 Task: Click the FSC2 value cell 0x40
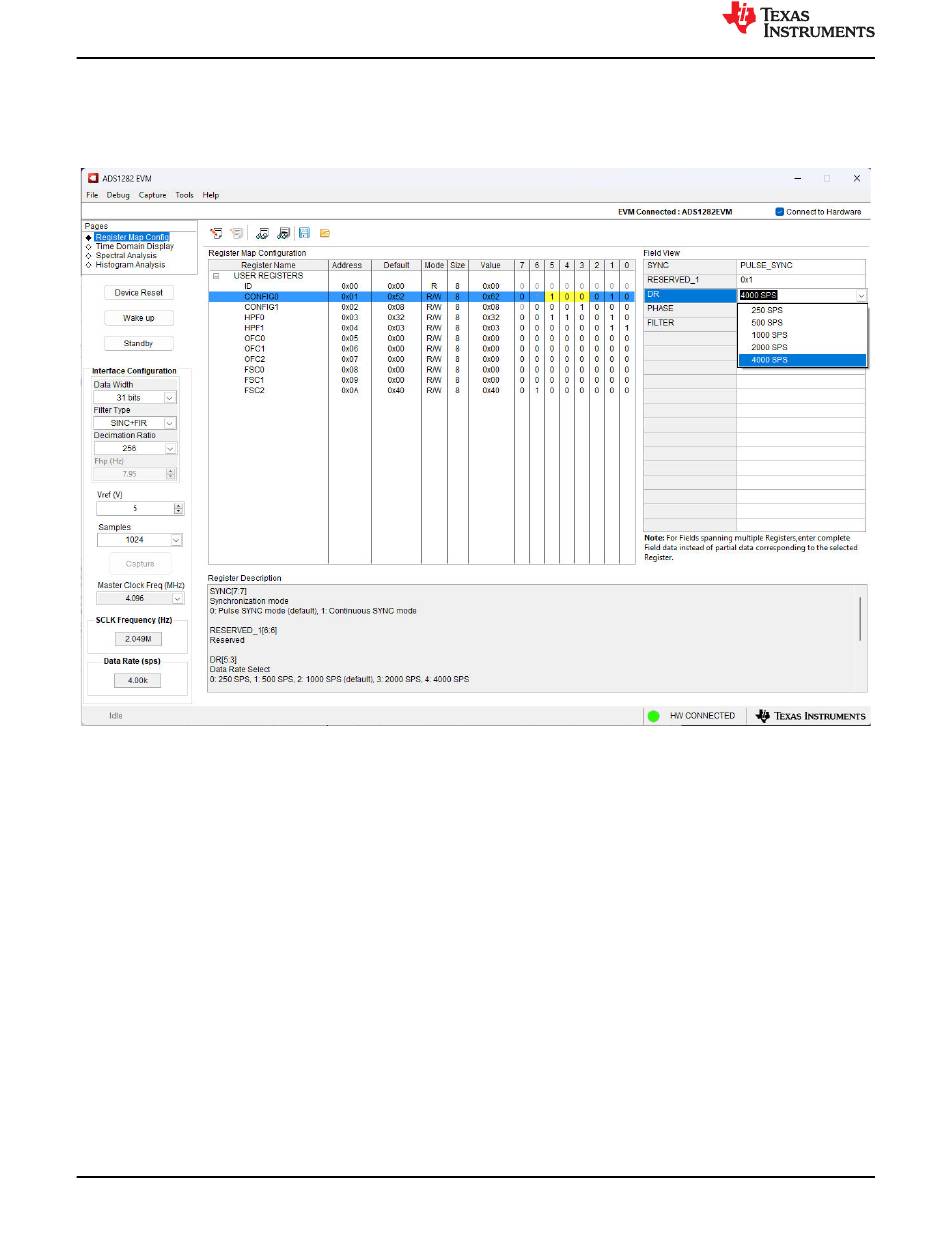(490, 390)
